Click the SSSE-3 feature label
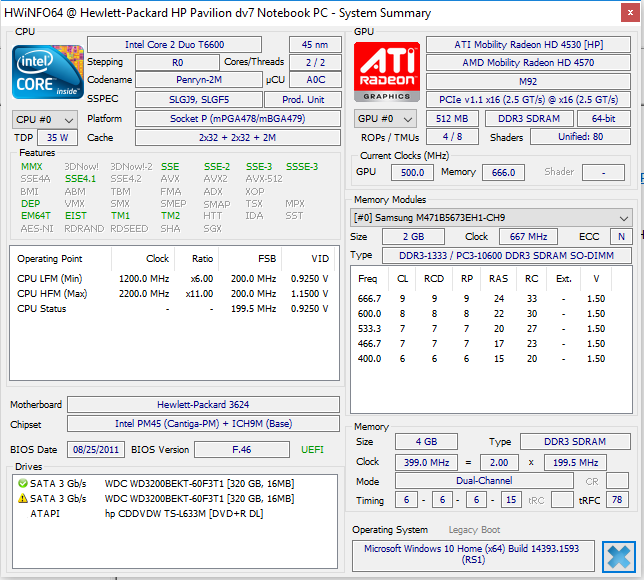 [302, 166]
